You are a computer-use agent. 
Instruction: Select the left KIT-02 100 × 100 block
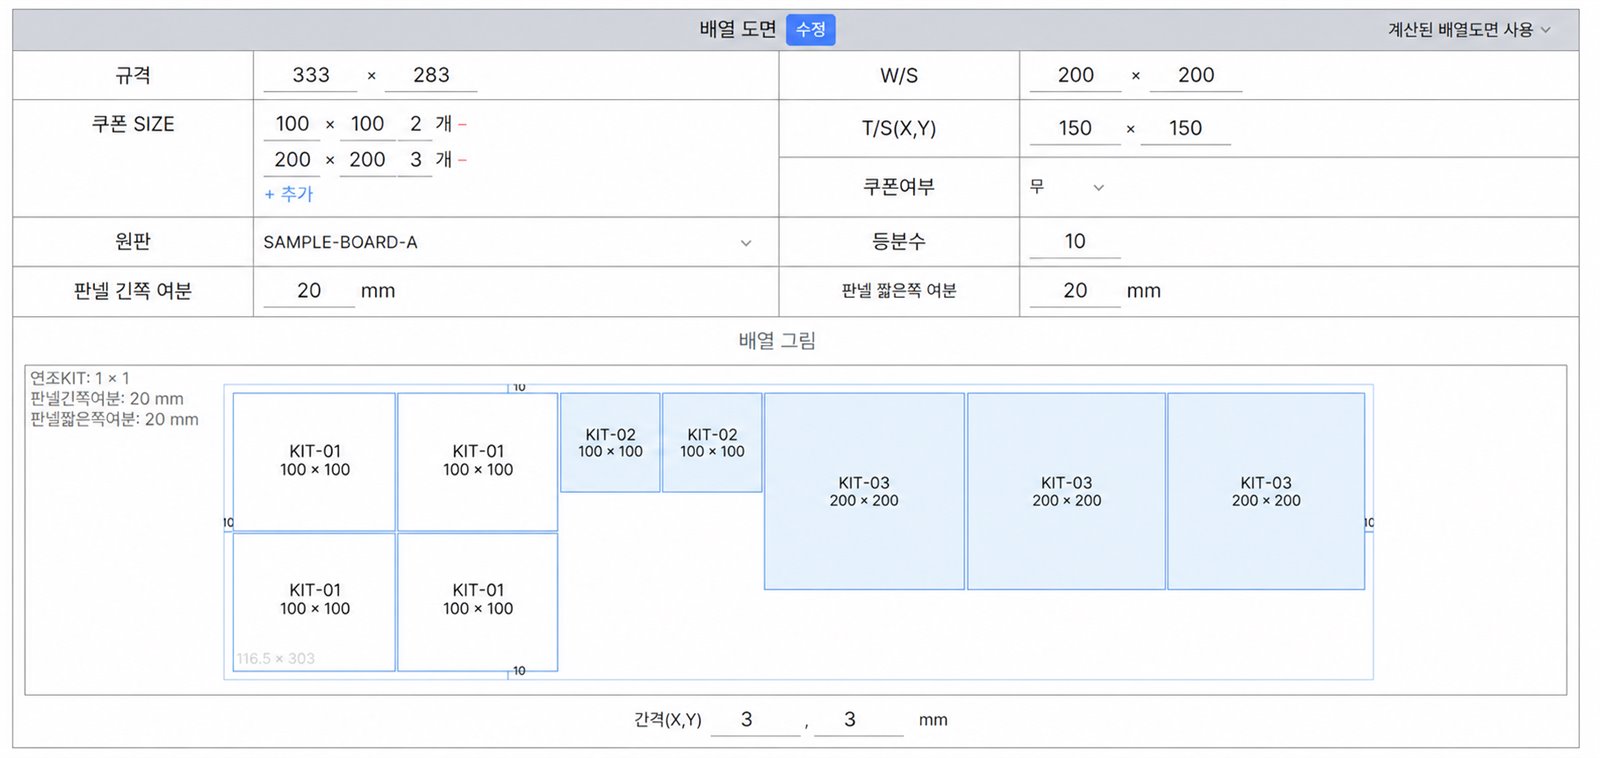610,442
